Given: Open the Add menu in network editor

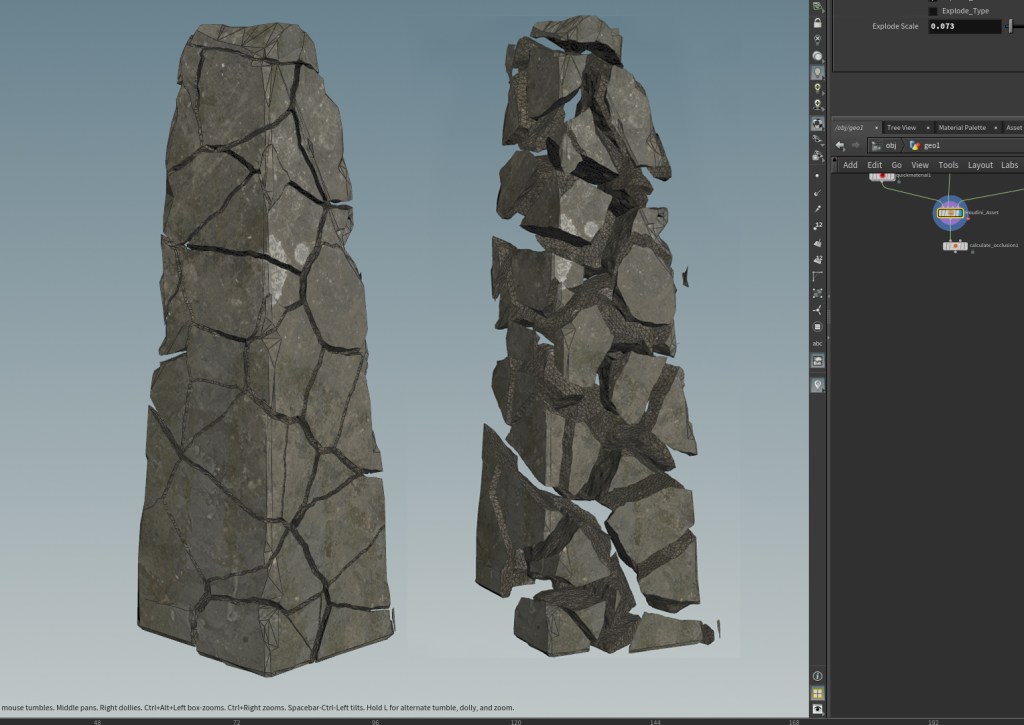Looking at the screenshot, I should [850, 165].
